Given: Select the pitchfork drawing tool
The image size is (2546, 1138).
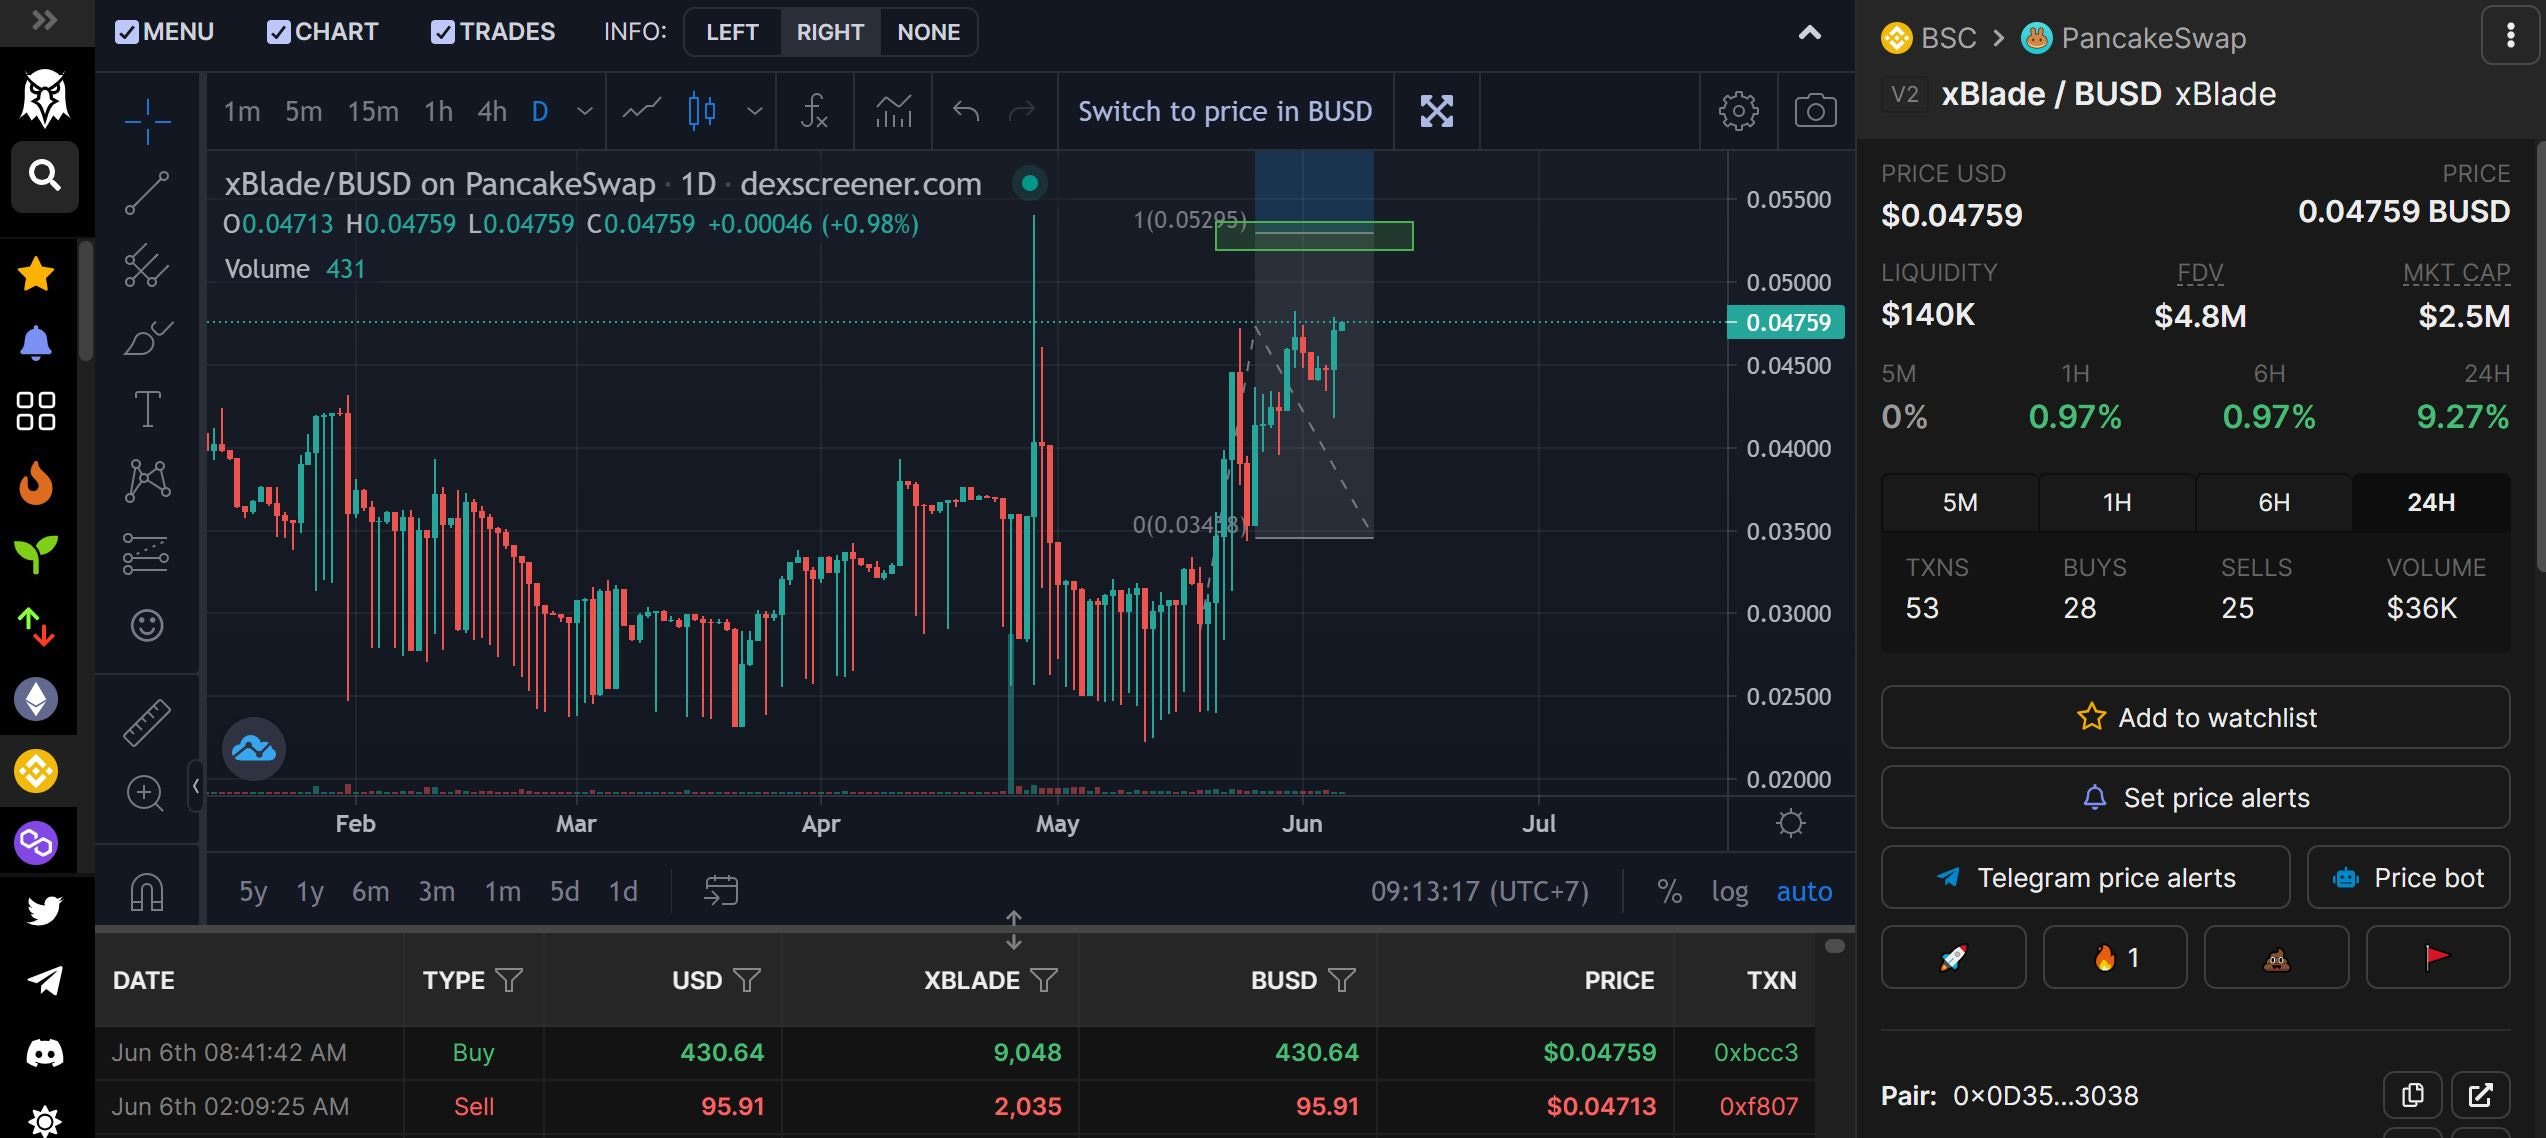Looking at the screenshot, I should [x=147, y=265].
